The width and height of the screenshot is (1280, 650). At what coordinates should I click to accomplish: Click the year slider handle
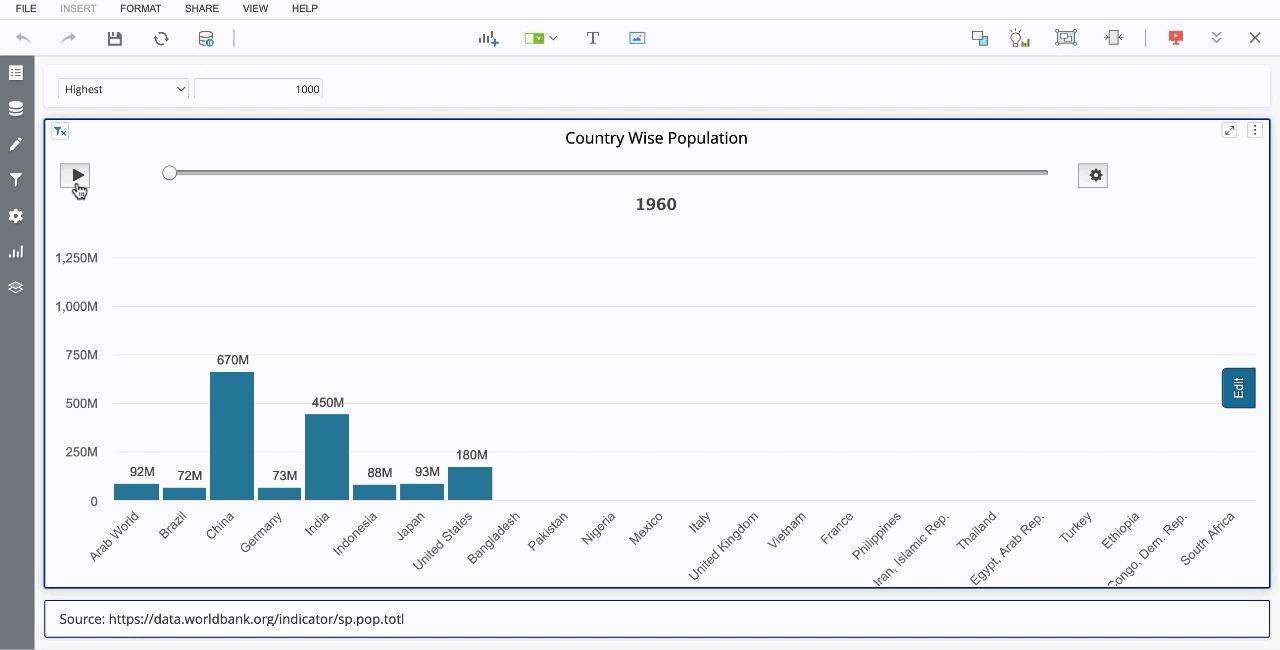point(170,173)
